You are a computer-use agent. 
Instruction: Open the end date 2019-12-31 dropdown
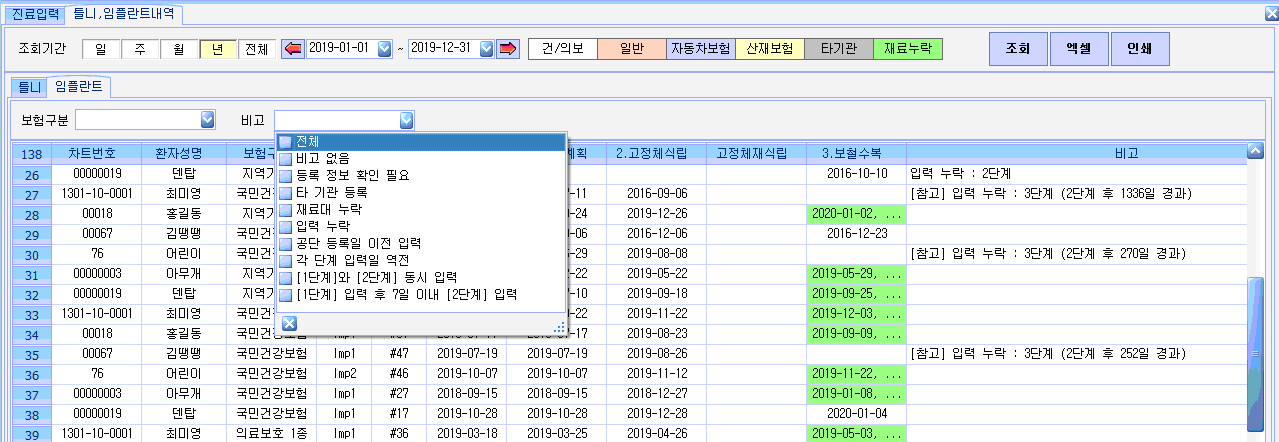click(x=486, y=49)
